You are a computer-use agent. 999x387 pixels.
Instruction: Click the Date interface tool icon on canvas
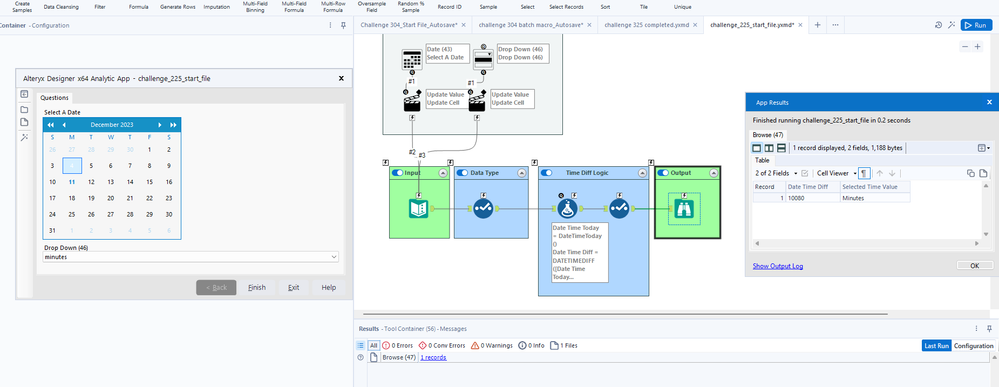(x=412, y=59)
